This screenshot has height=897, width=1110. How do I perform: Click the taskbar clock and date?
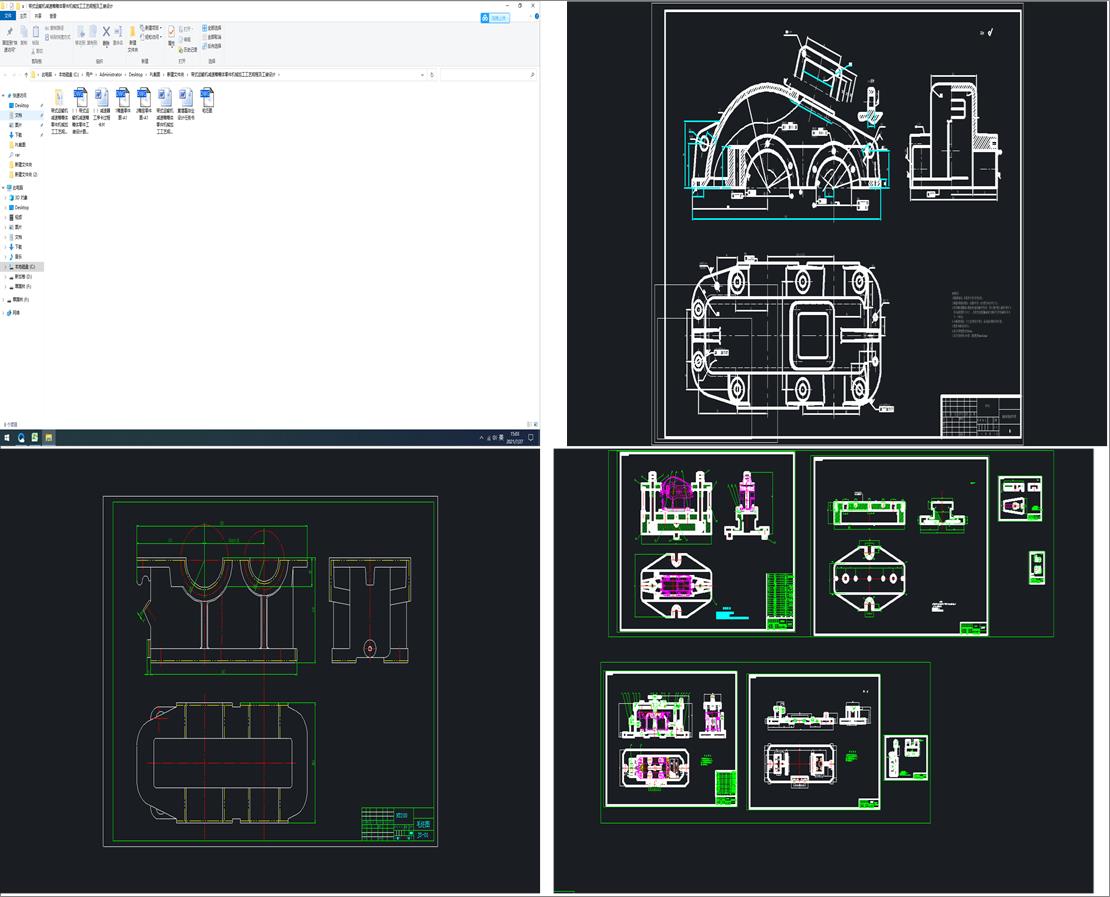click(513, 438)
